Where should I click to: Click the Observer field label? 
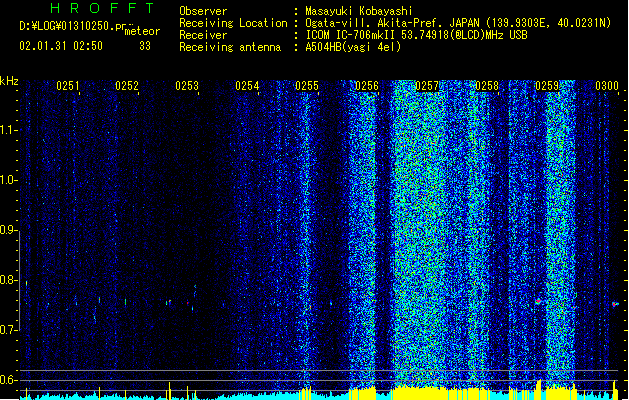203,11
